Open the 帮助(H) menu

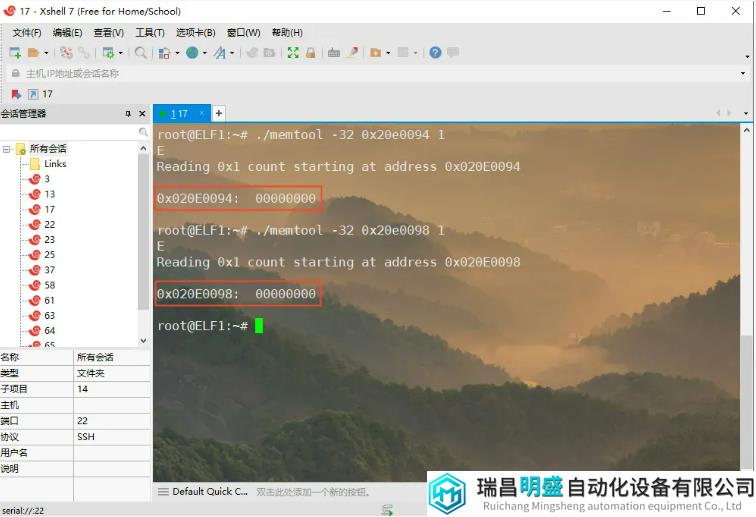point(287,32)
